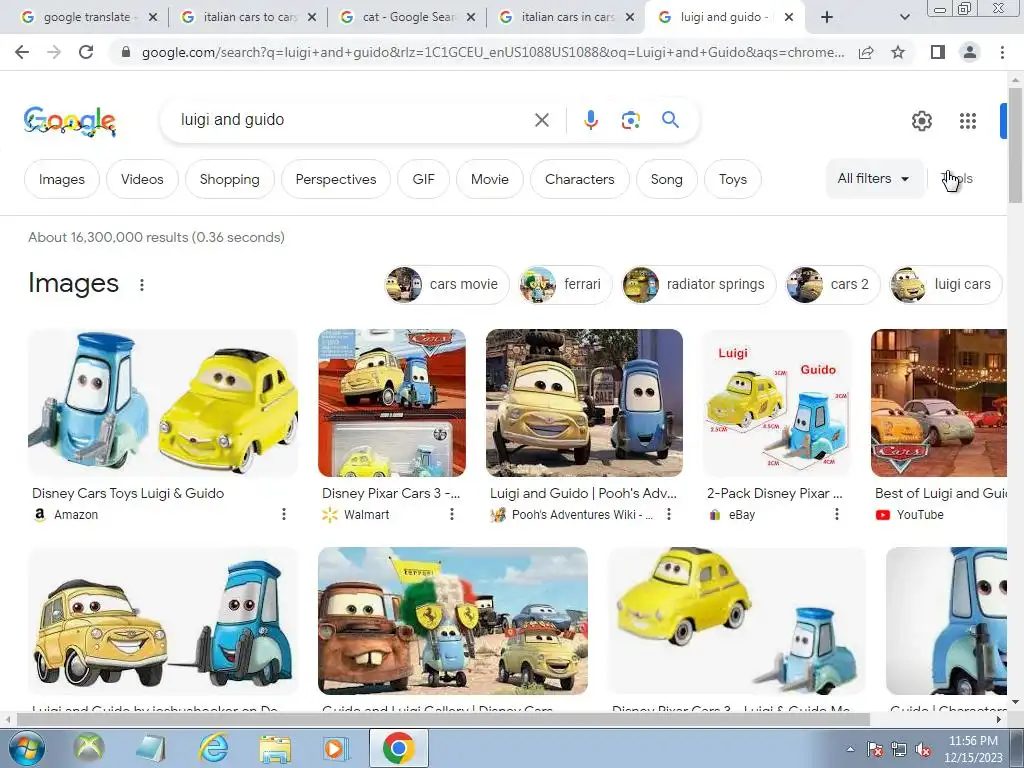Show hidden system tray icons
Image resolution: width=1024 pixels, height=768 pixels.
(x=850, y=749)
